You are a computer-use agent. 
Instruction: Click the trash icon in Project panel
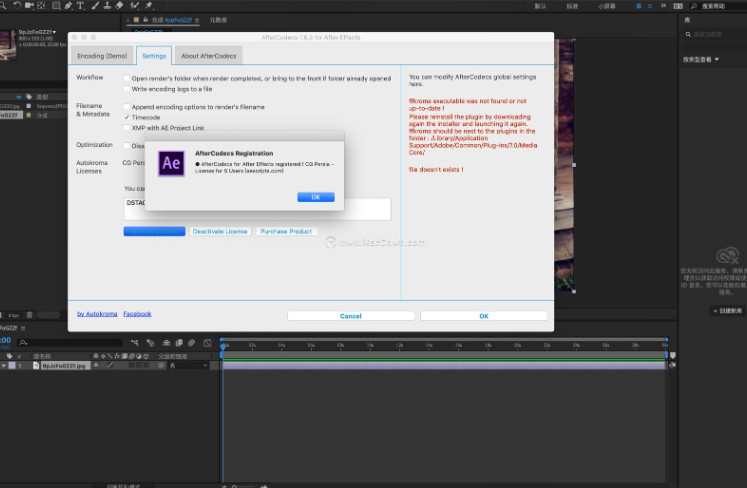(x=30, y=315)
